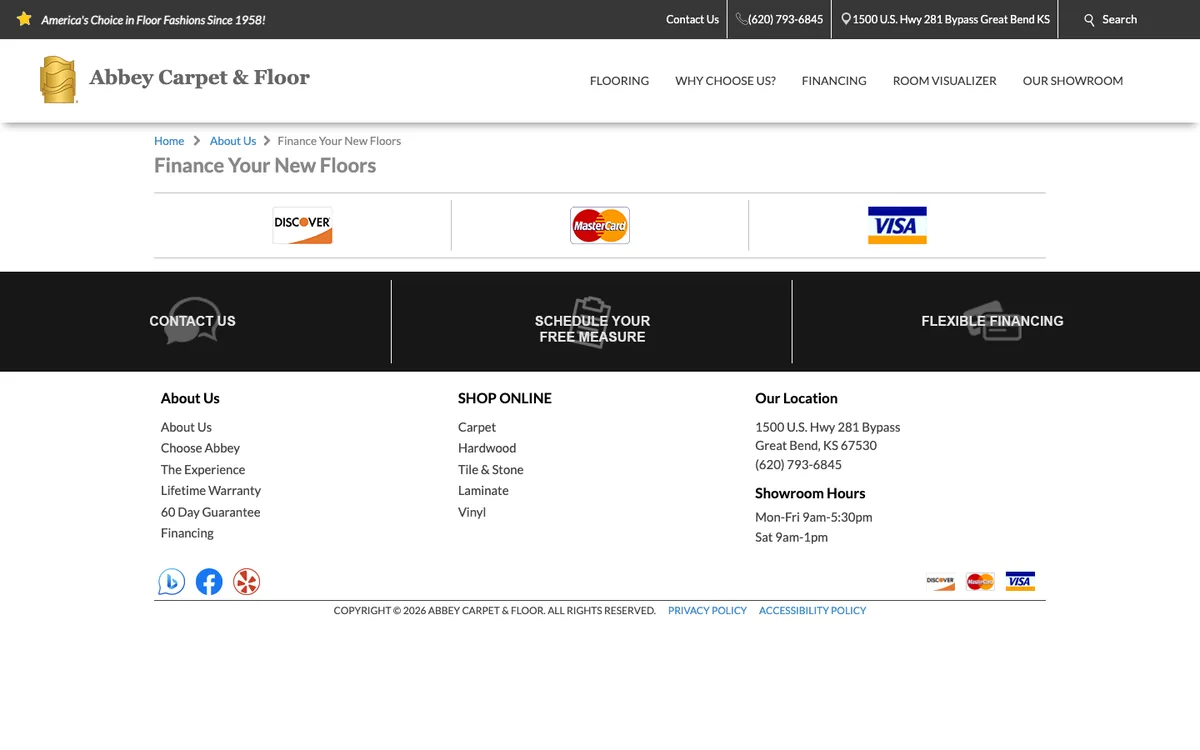Click the Flexible Financing tile

coord(992,321)
